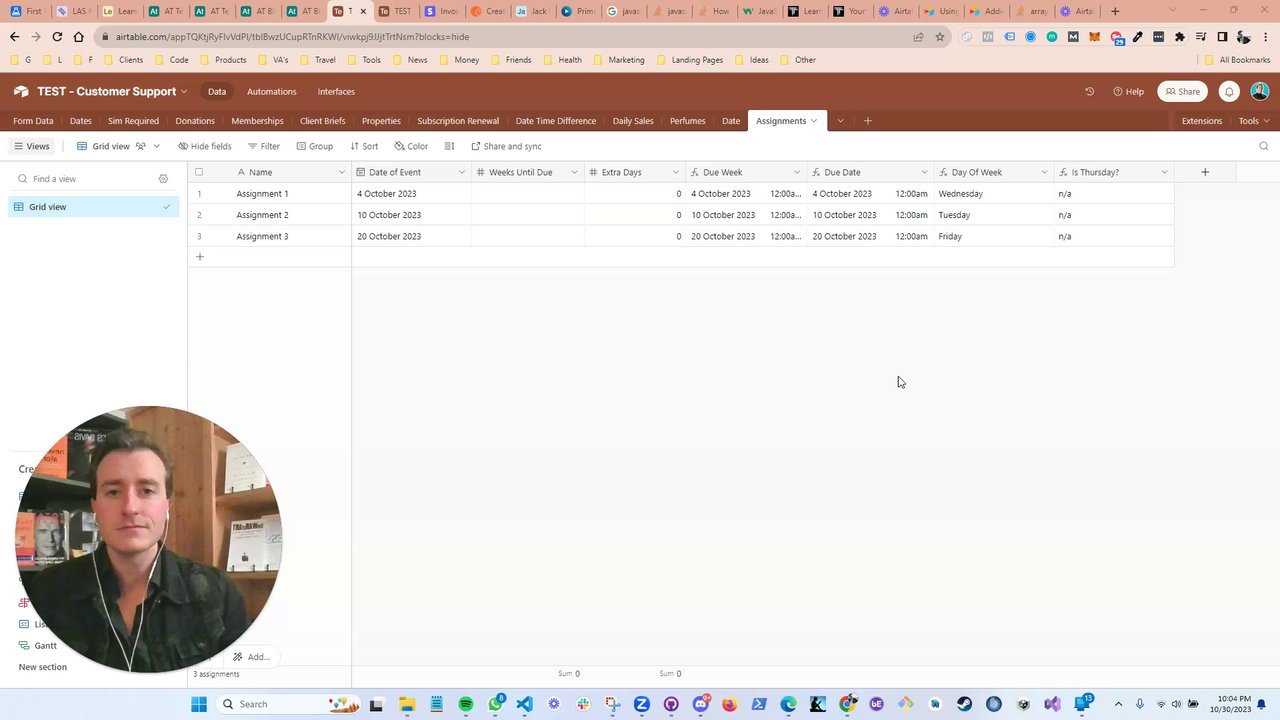Open Due Date field dropdown arrow

click(x=924, y=172)
